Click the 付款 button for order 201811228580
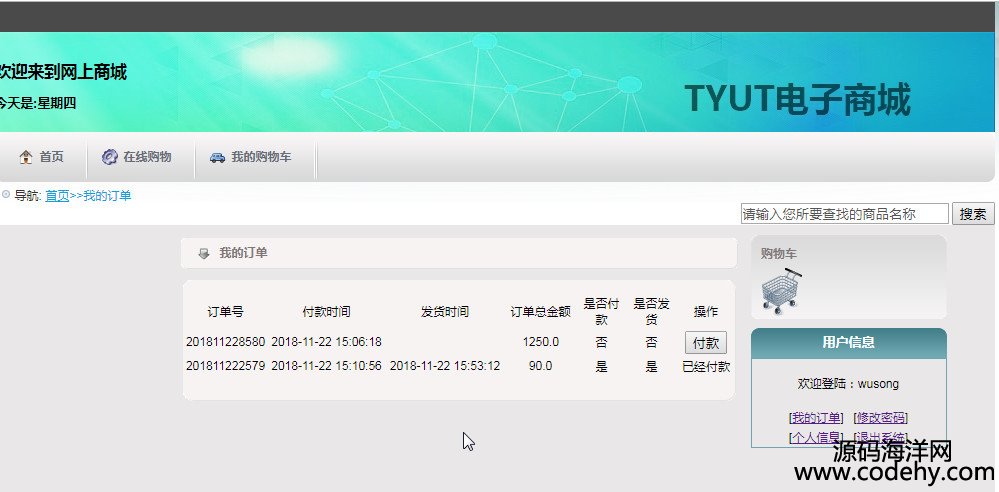This screenshot has height=492, width=999. coord(706,343)
